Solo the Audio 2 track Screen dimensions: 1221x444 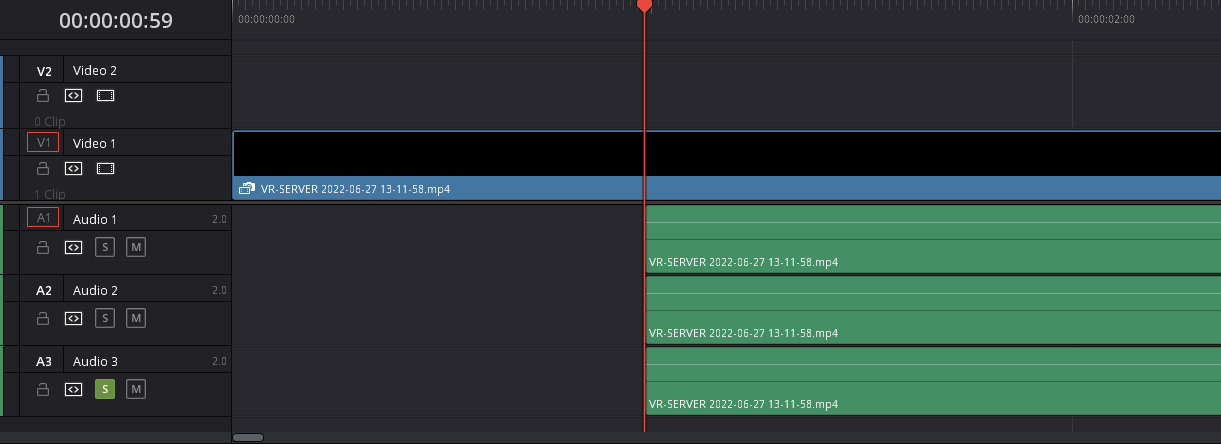click(105, 318)
